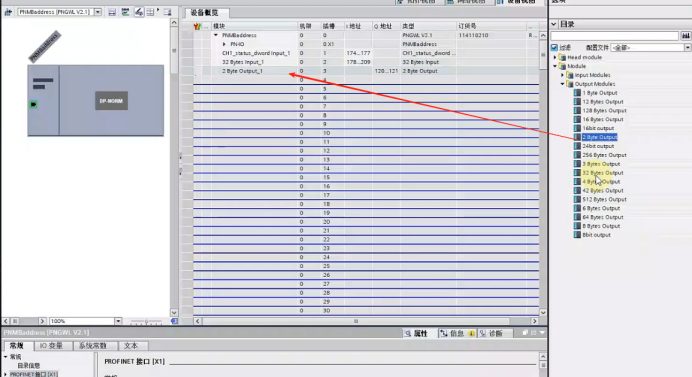
Task: Click the 178...209 I address cell
Action: 358,62
